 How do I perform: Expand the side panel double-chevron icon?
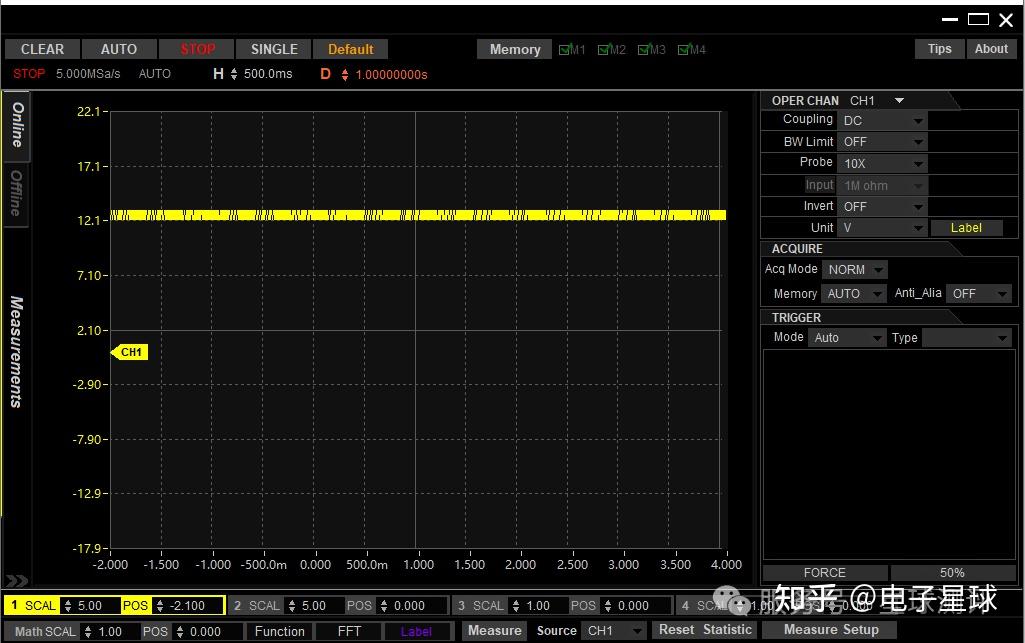16,580
